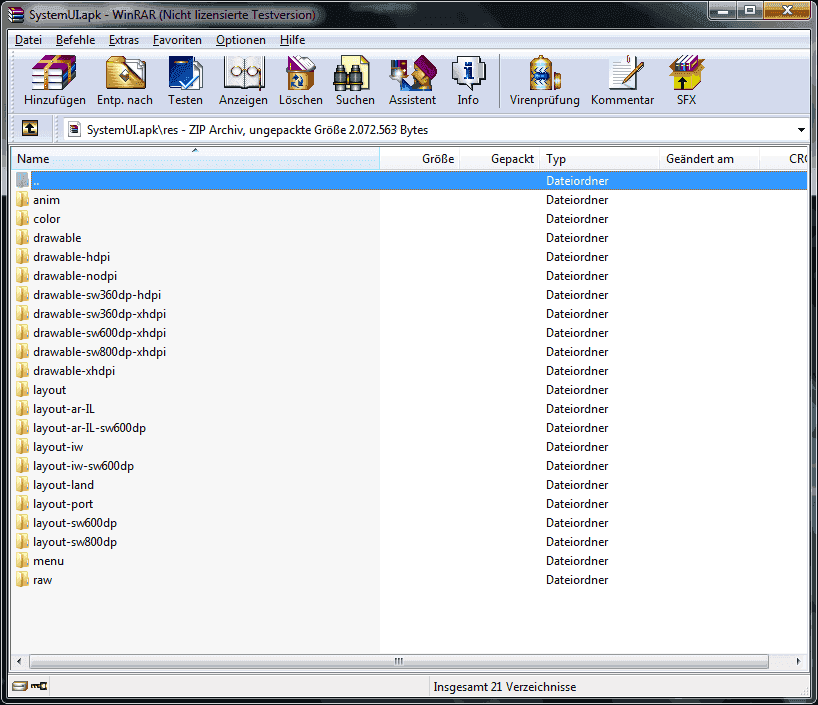Screen dimensions: 818x705
Task: Click the disk drive icon in status bar
Action: pyautogui.click(x=20, y=686)
